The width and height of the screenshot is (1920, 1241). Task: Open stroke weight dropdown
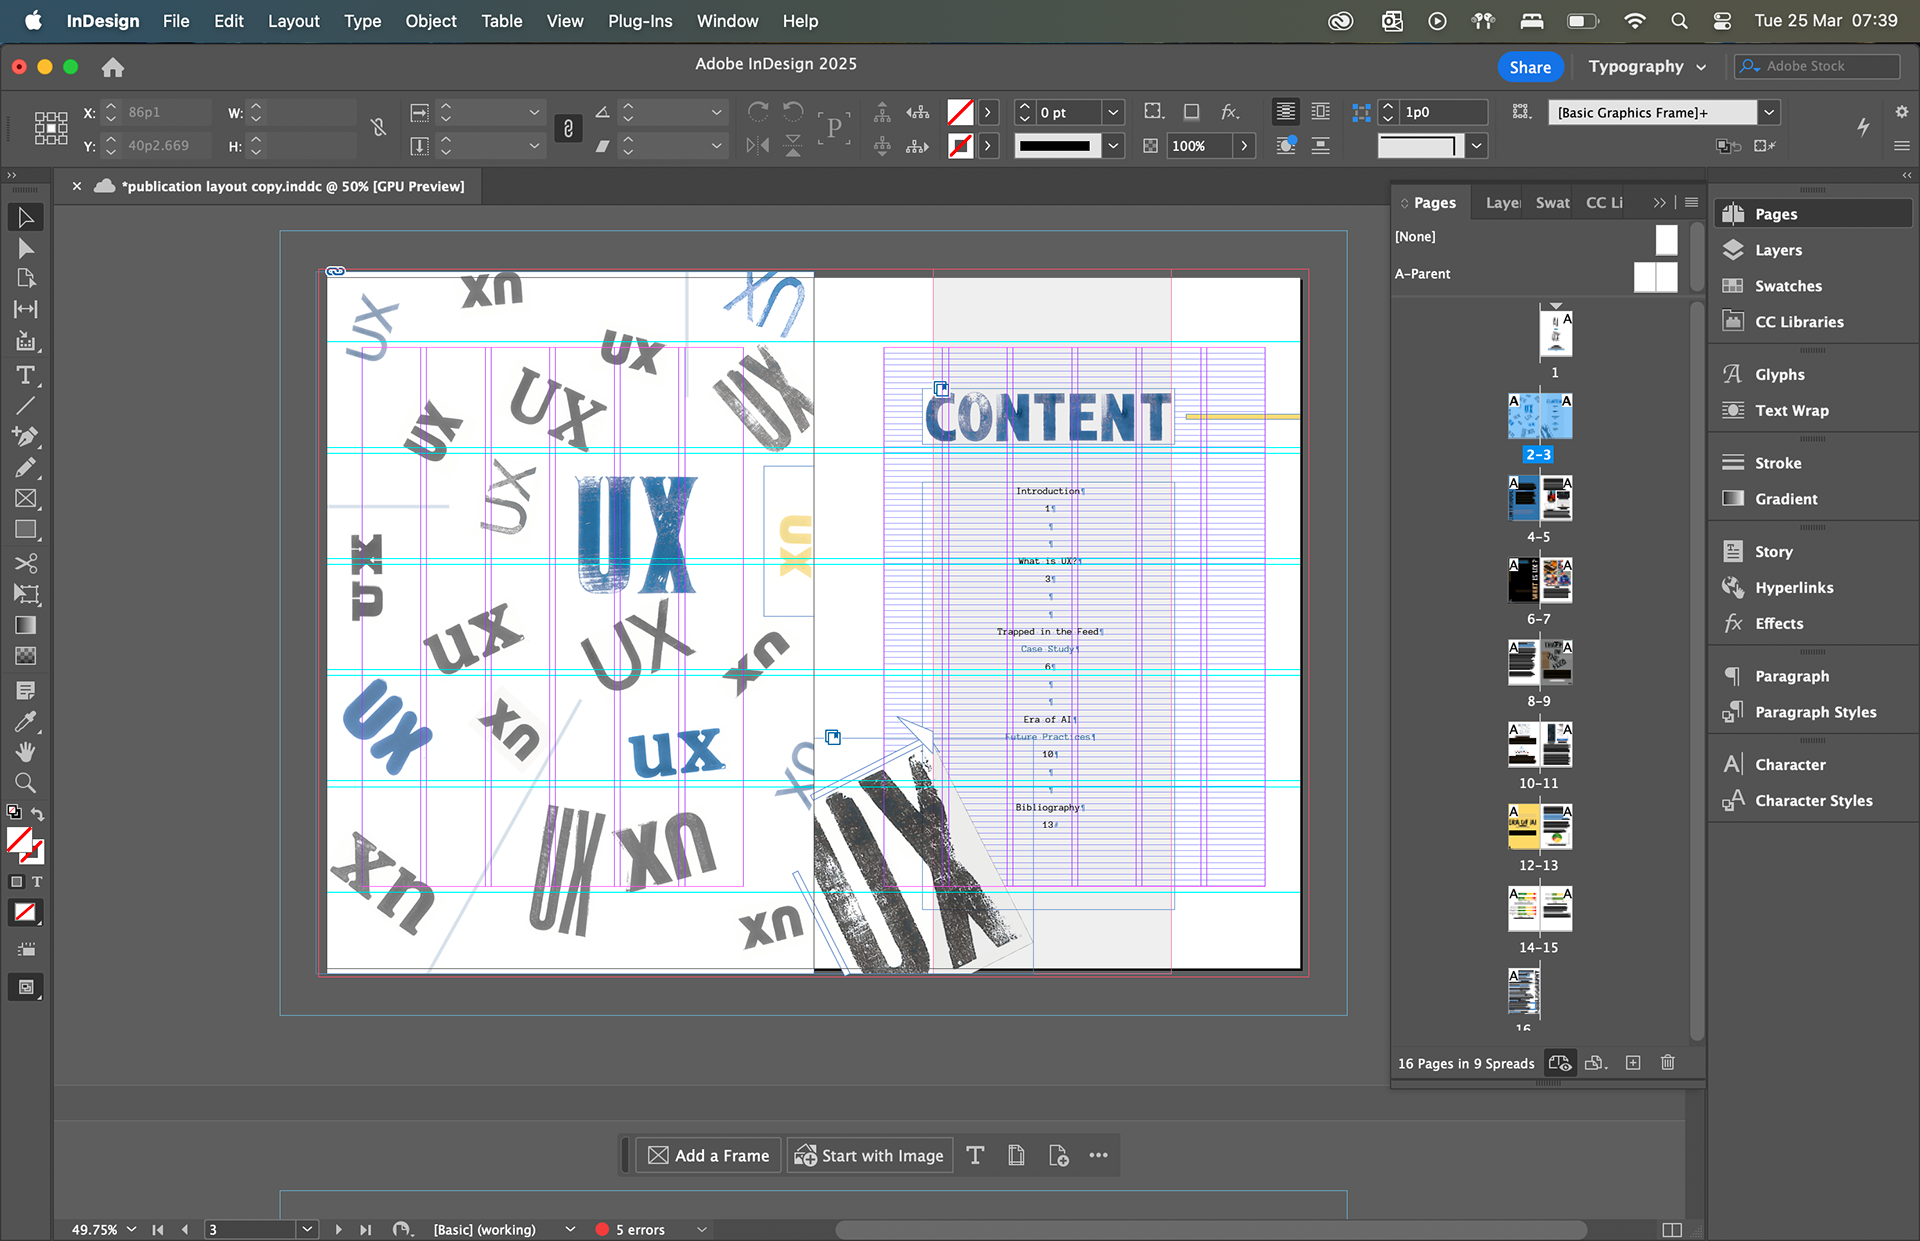point(1113,112)
